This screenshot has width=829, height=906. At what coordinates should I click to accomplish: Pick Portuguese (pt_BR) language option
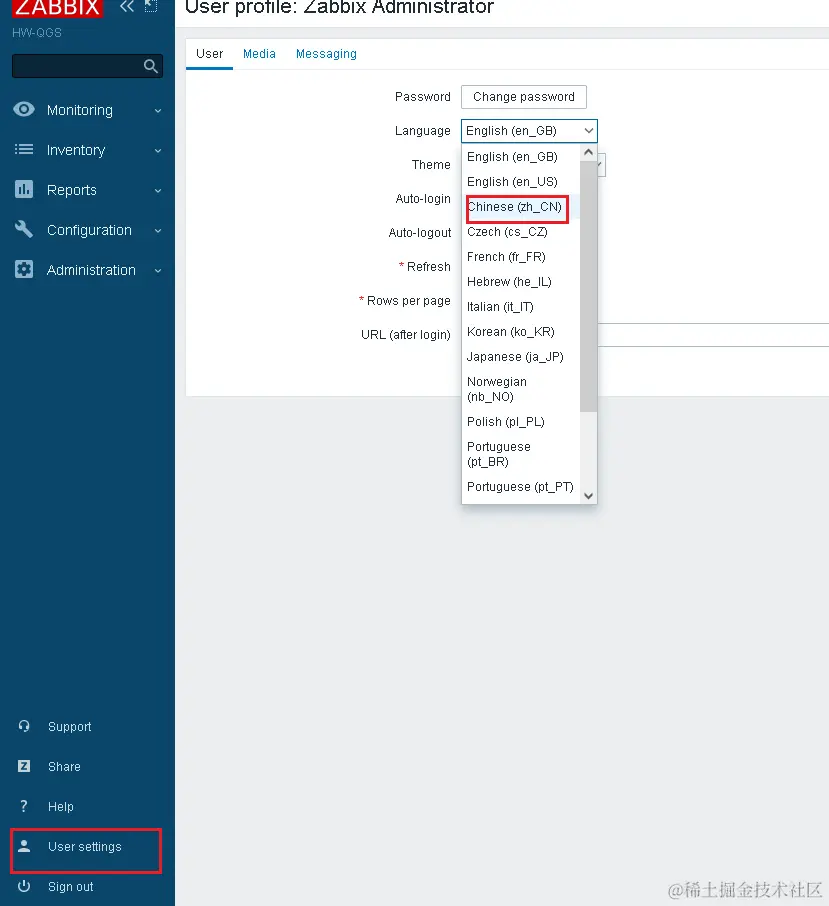point(520,454)
